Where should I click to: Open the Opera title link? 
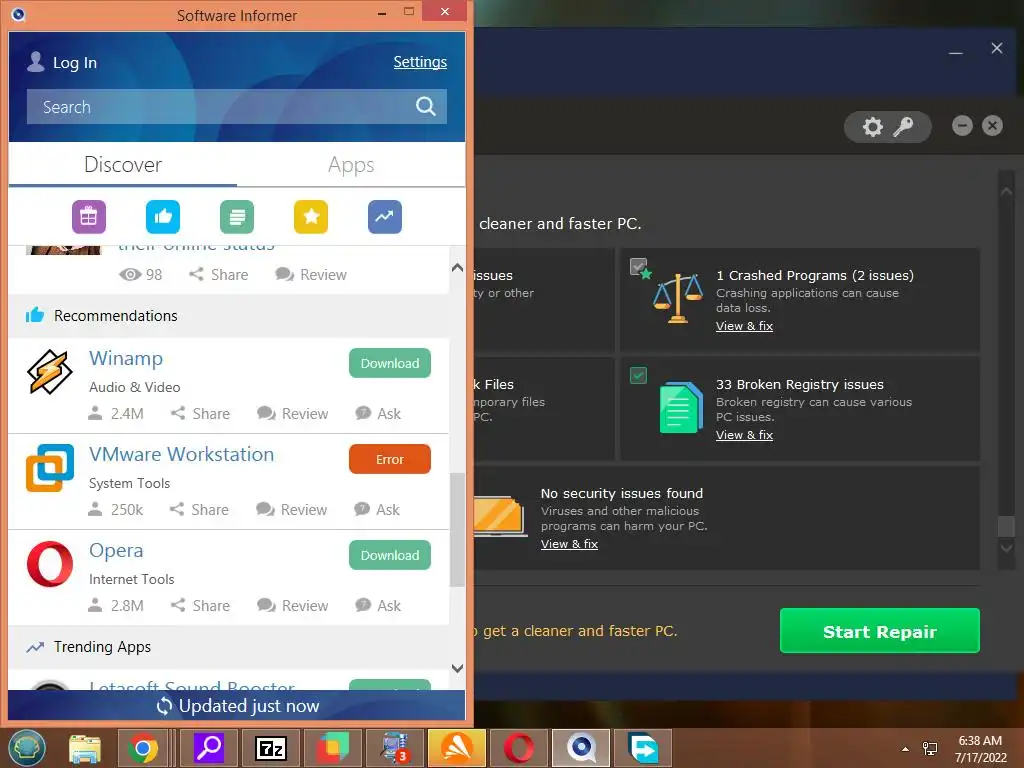click(116, 551)
